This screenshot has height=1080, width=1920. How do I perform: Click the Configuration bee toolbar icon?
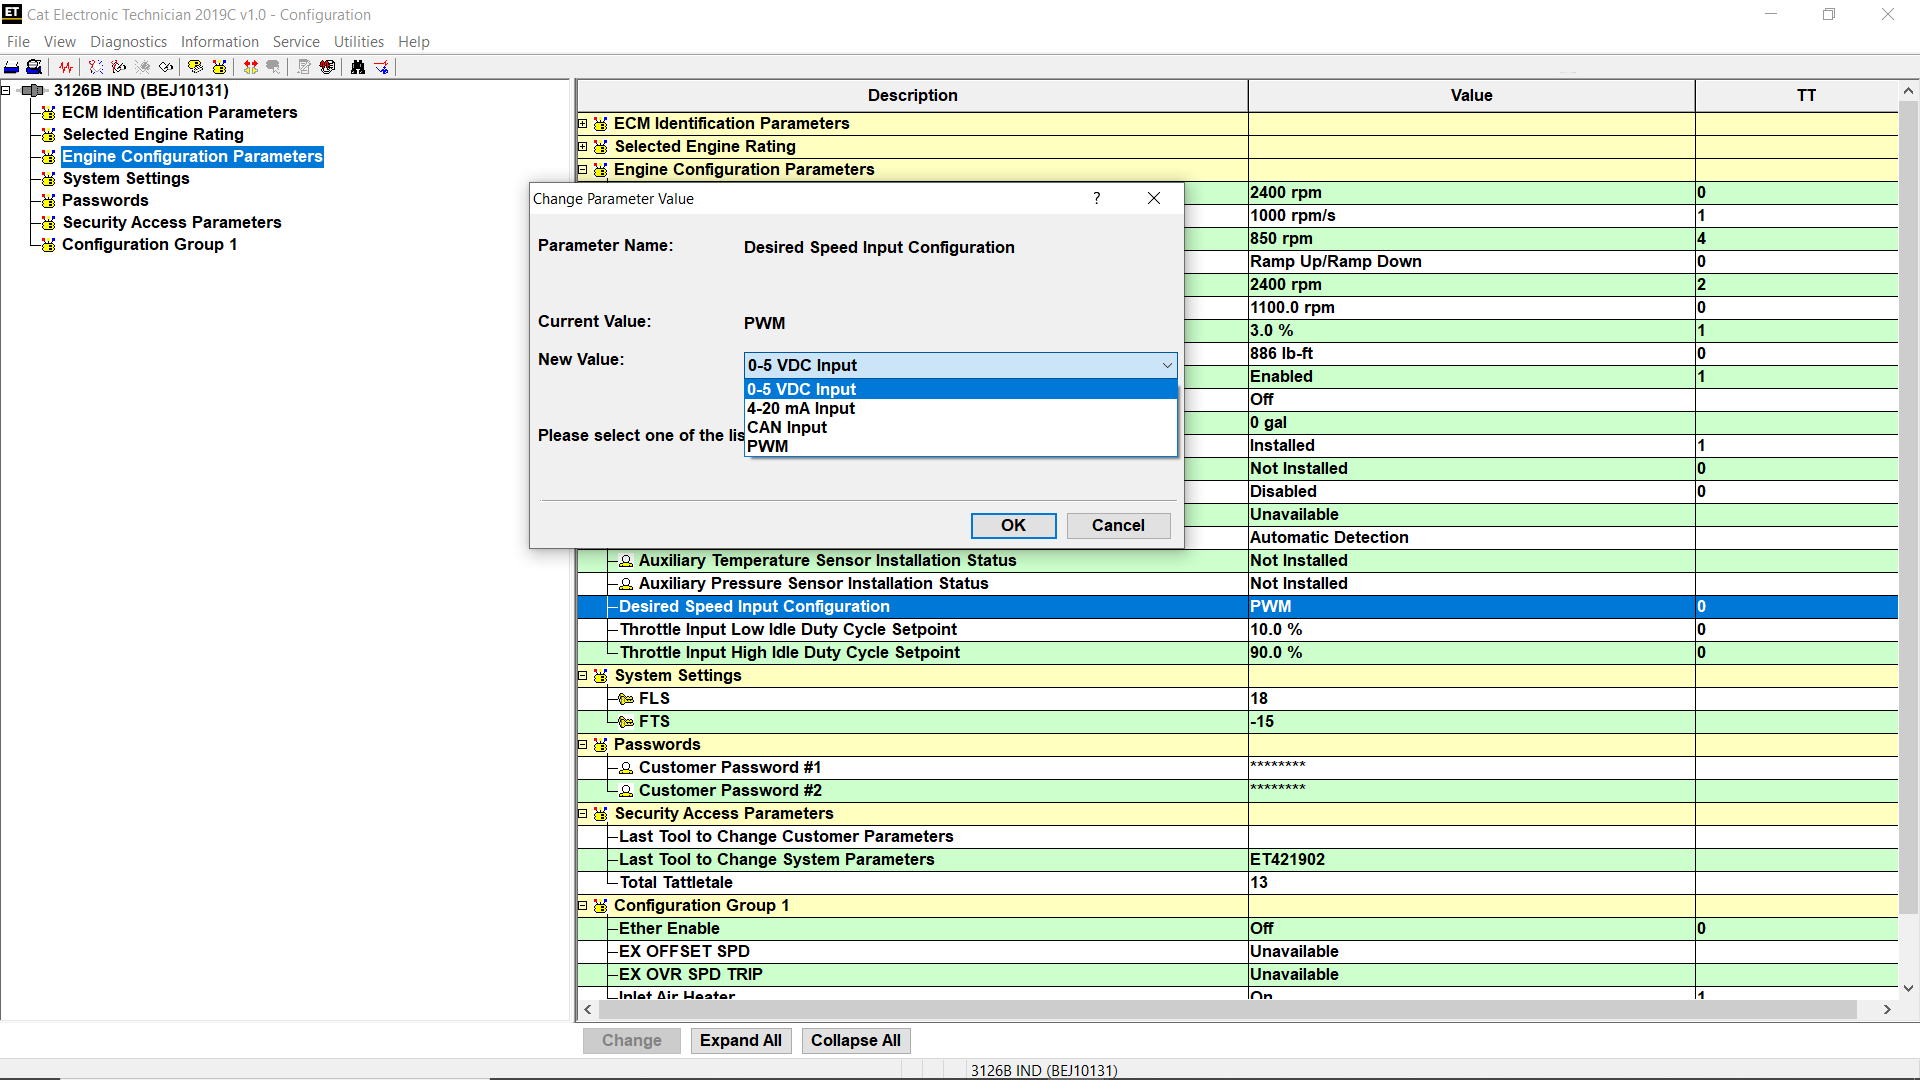(219, 67)
